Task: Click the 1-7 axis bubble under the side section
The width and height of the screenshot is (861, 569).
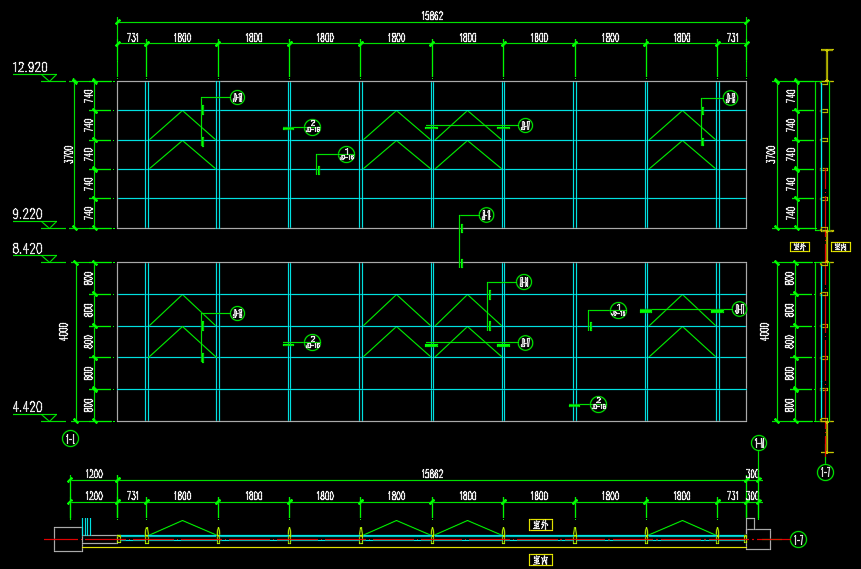Action: pyautogui.click(x=825, y=472)
